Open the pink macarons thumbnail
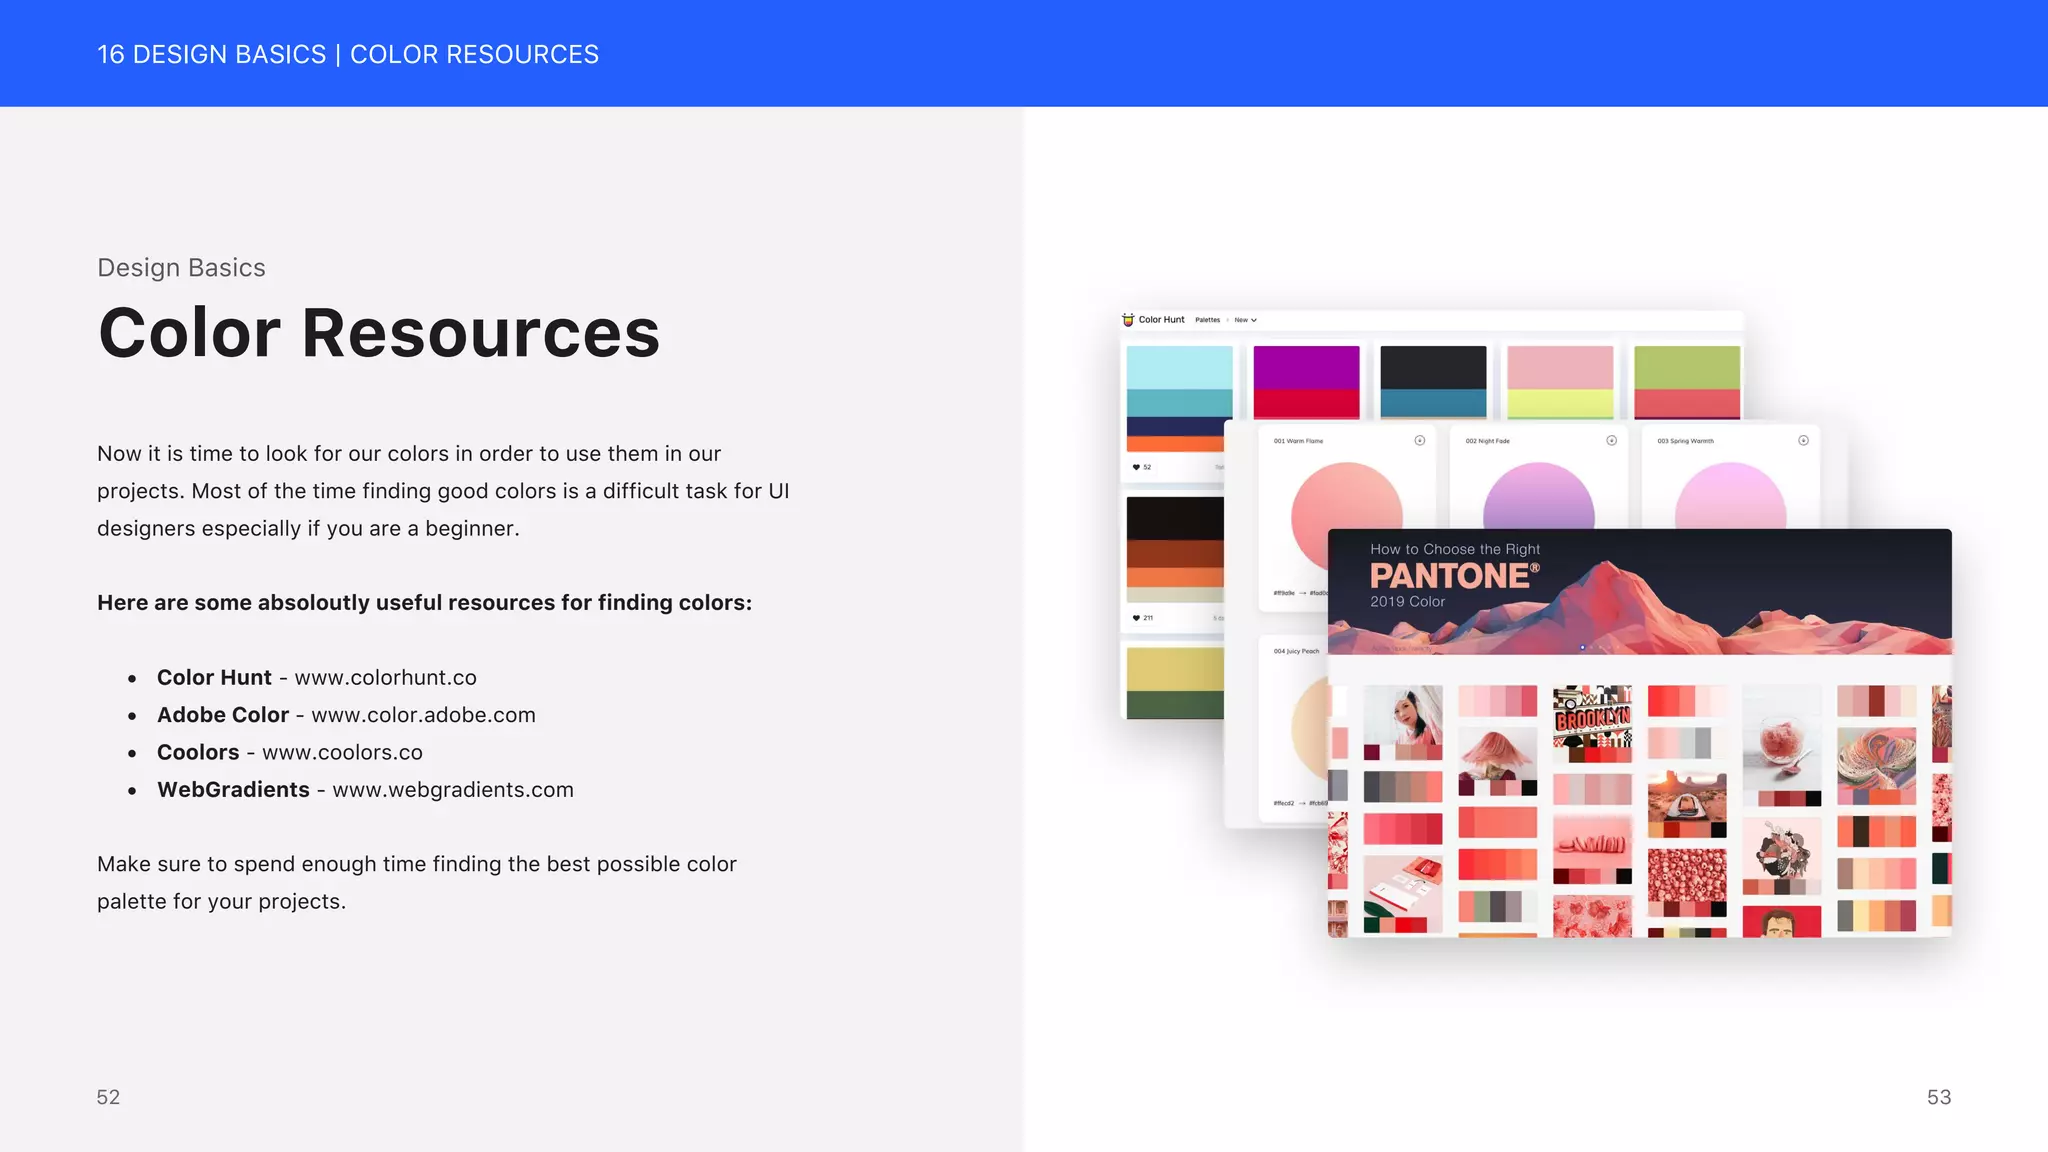This screenshot has width=2048, height=1152. 1592,848
